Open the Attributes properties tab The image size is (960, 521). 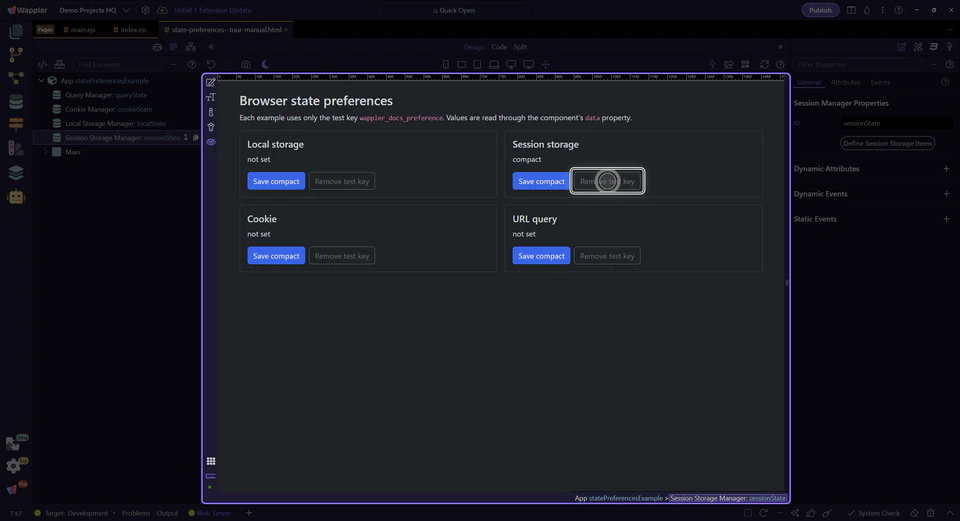pos(846,83)
